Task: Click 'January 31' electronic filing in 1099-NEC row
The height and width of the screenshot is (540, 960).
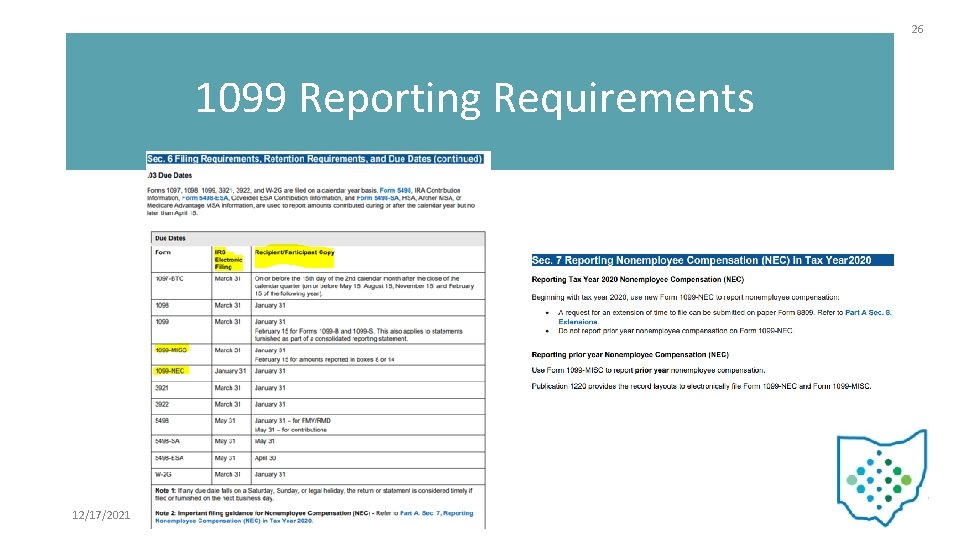Action: point(230,371)
